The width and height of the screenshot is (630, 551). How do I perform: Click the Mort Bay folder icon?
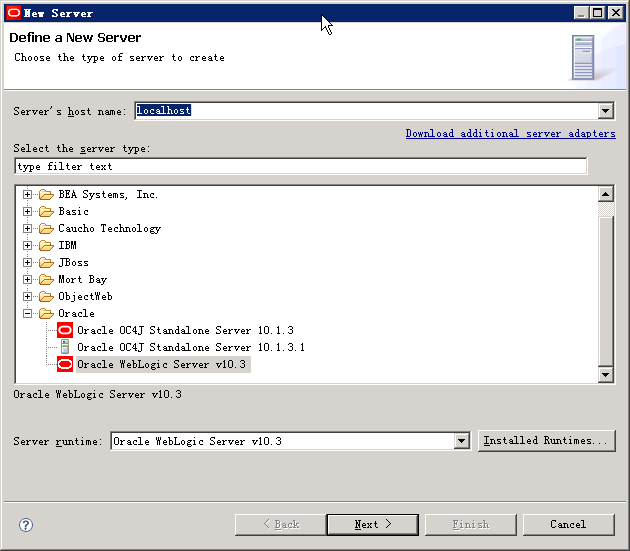point(46,280)
